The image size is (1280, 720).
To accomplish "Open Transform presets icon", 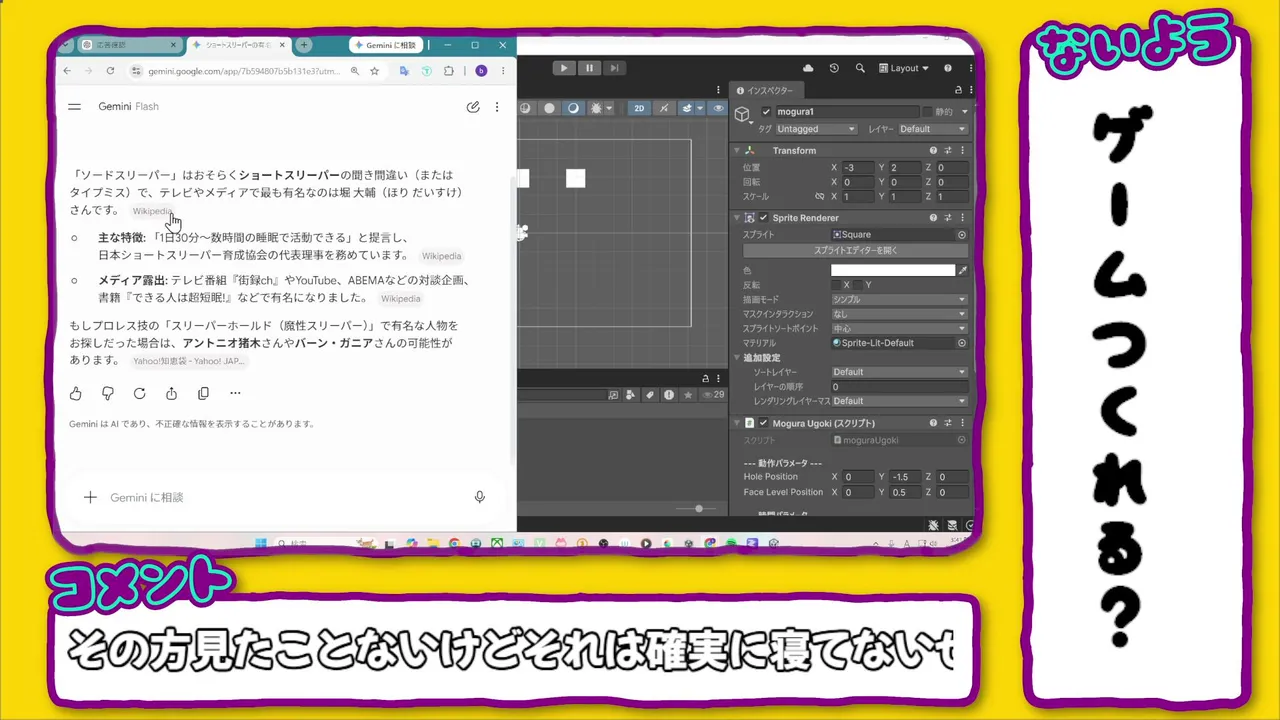I will click(948, 151).
